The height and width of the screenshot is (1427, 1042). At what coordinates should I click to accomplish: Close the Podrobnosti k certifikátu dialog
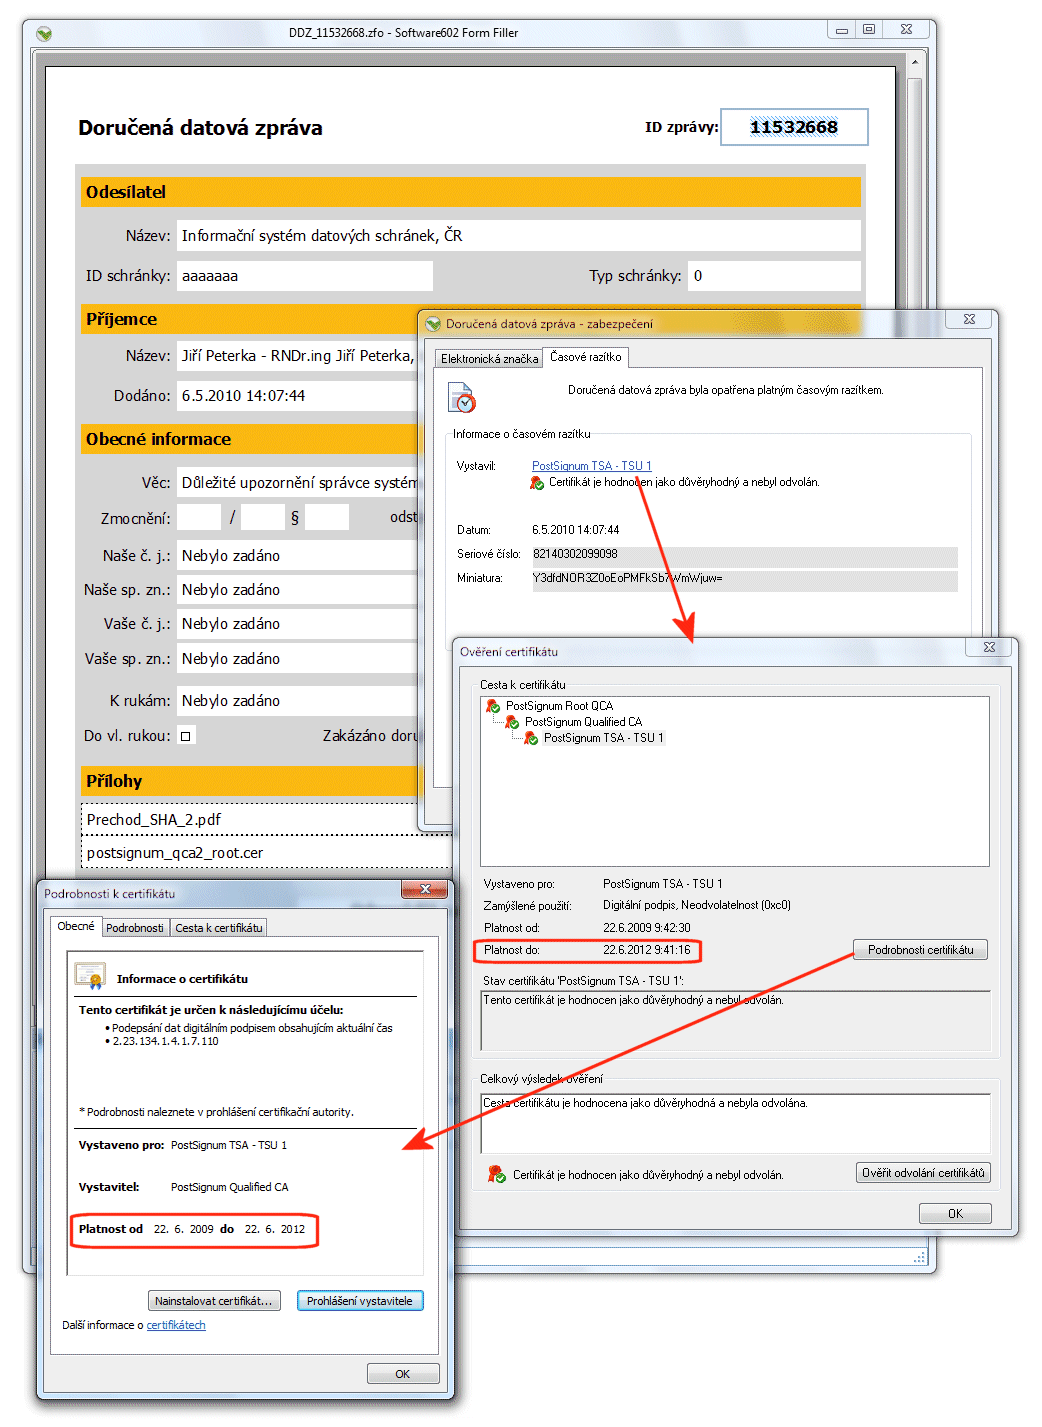(x=425, y=889)
